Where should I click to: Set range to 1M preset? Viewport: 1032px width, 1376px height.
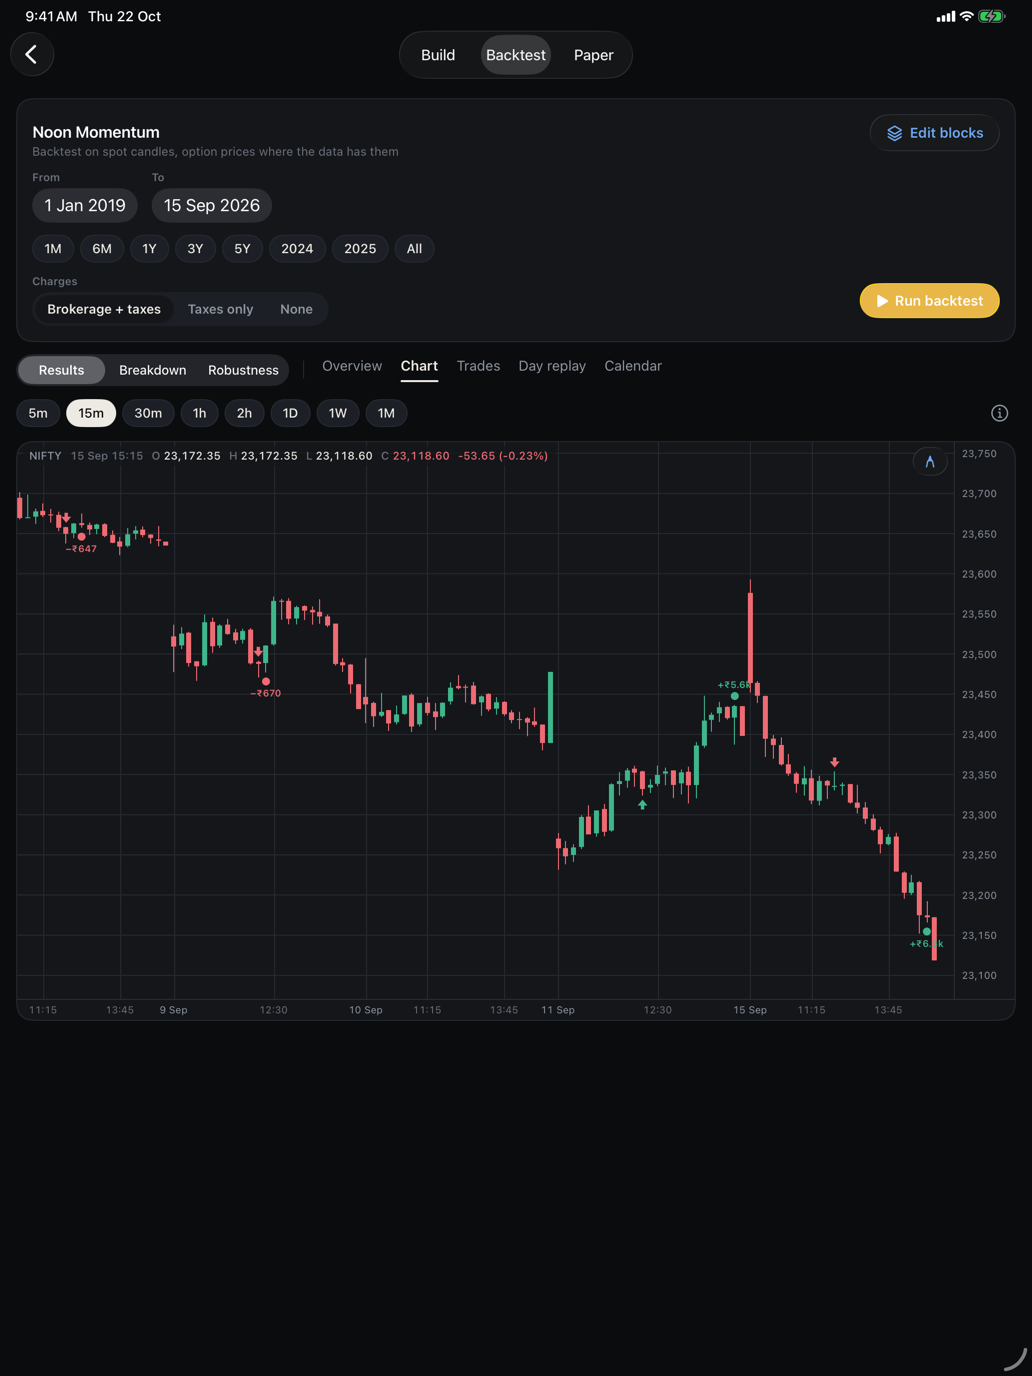[53, 249]
